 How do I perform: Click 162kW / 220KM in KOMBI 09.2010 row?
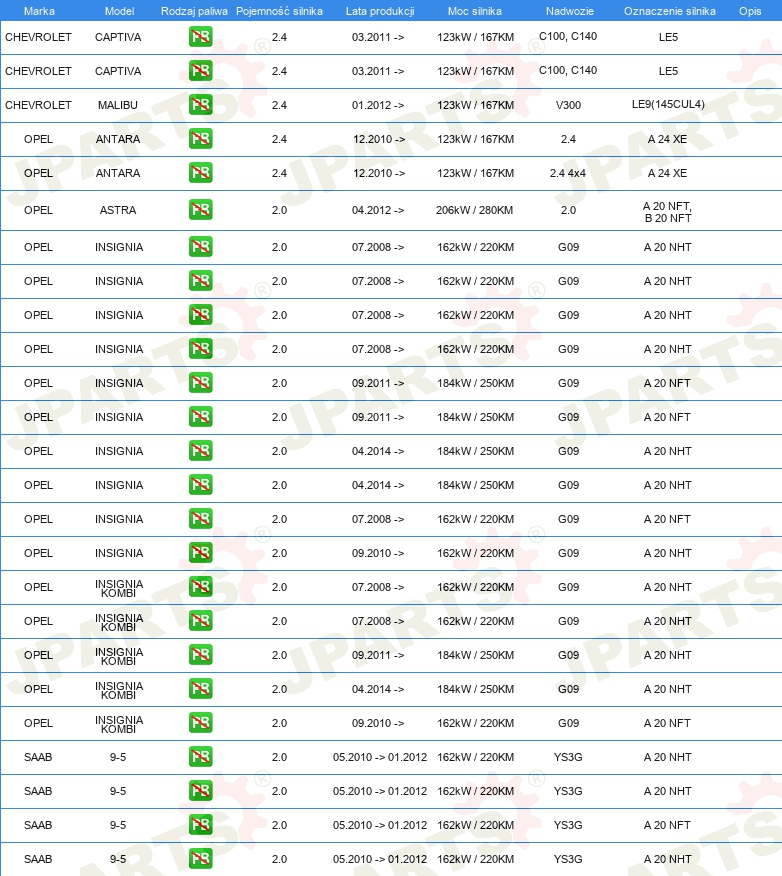(475, 723)
